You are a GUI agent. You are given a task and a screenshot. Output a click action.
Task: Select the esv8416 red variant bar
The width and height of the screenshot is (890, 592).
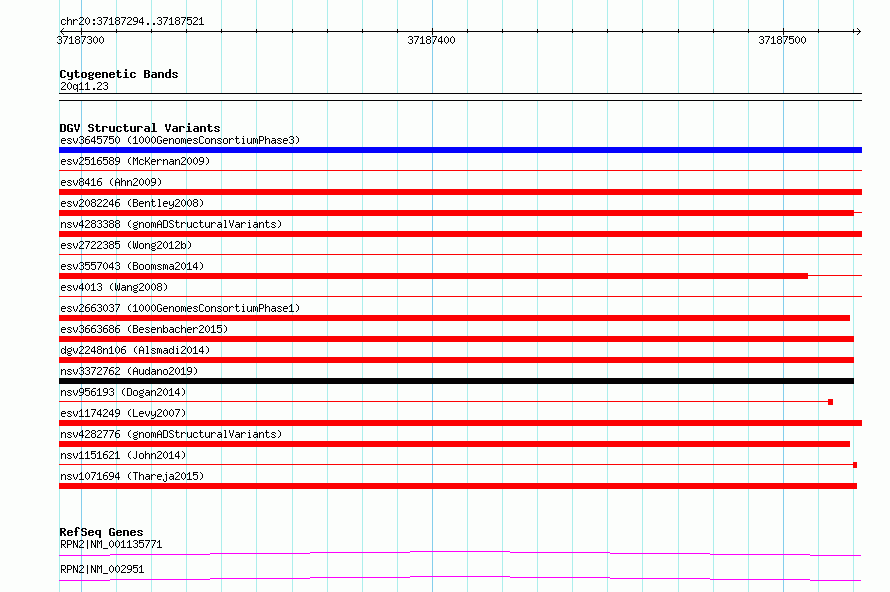pos(460,192)
